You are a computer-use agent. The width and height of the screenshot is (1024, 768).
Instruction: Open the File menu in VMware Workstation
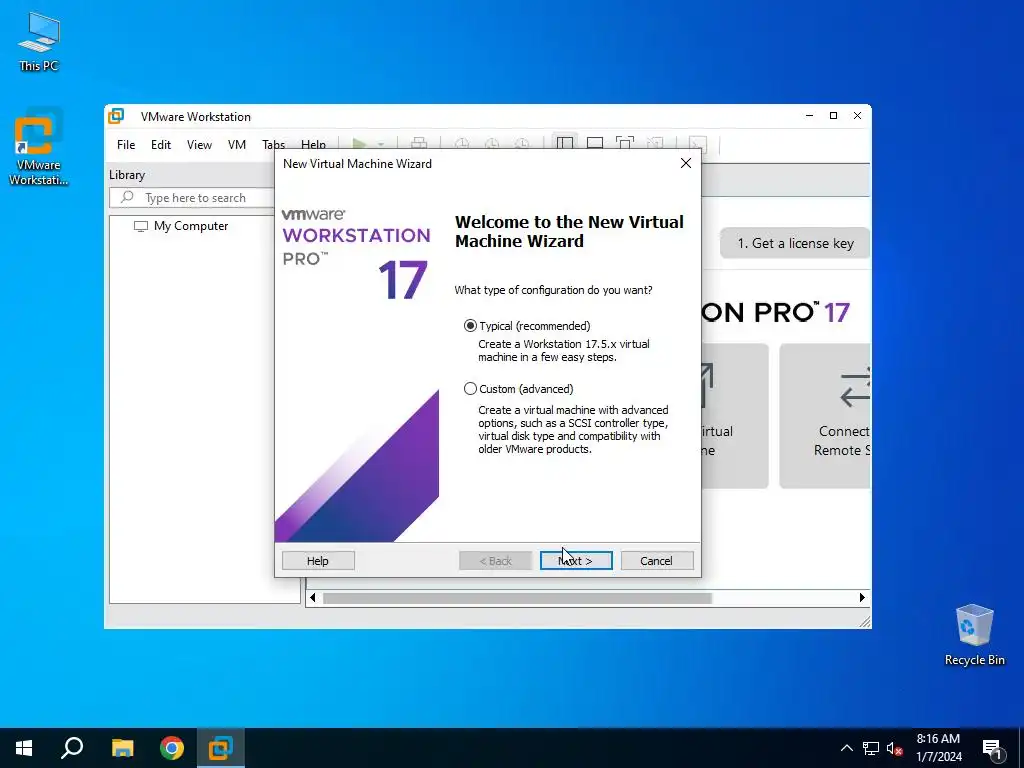(126, 144)
